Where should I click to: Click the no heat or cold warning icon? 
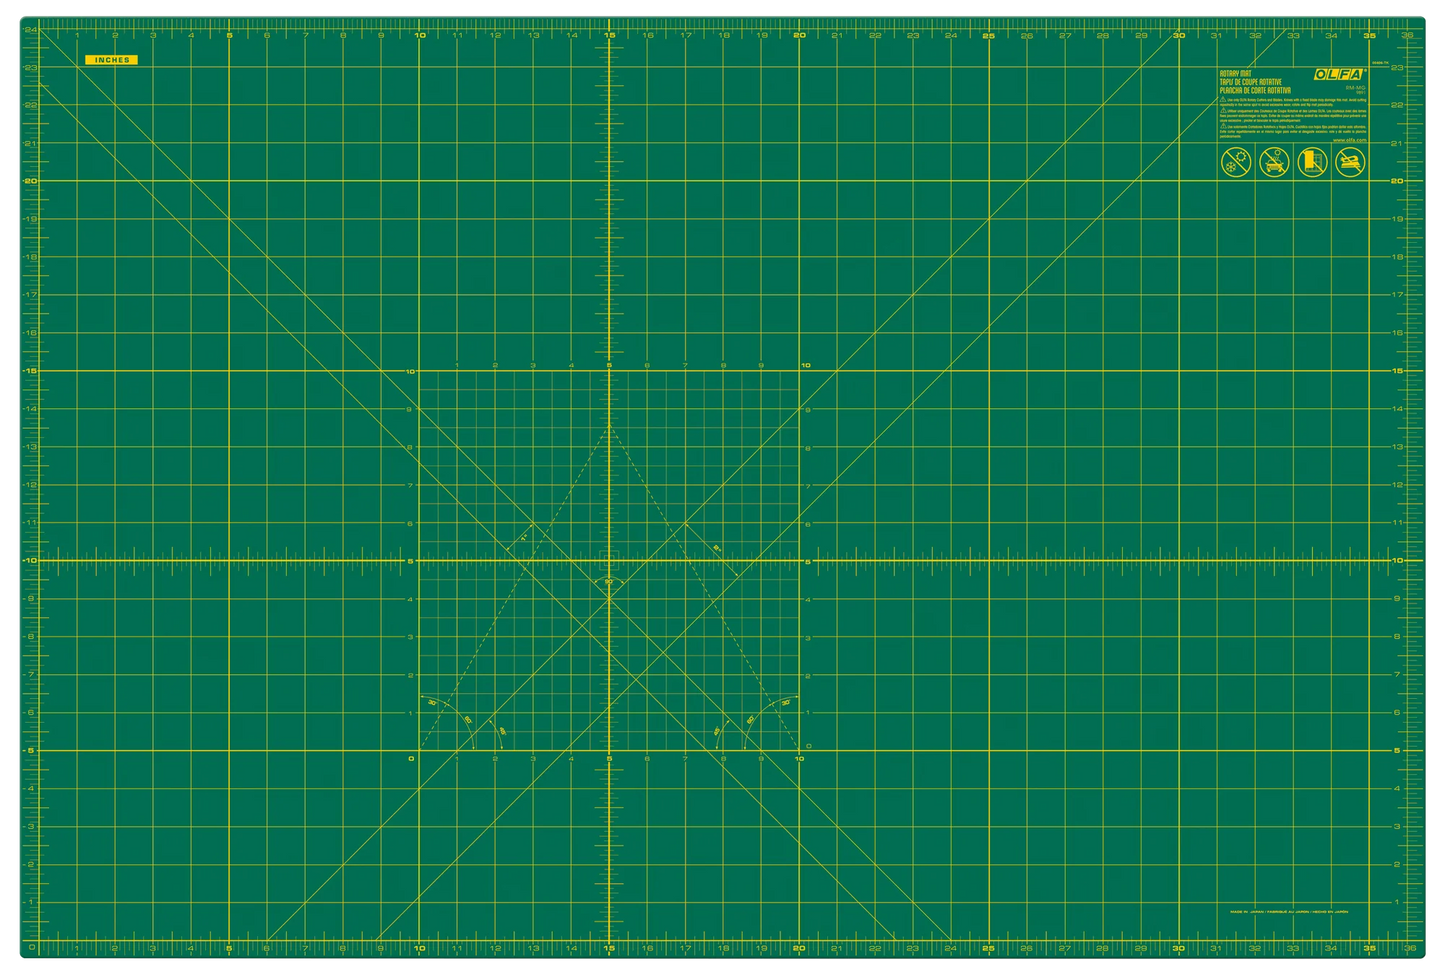point(1234,162)
